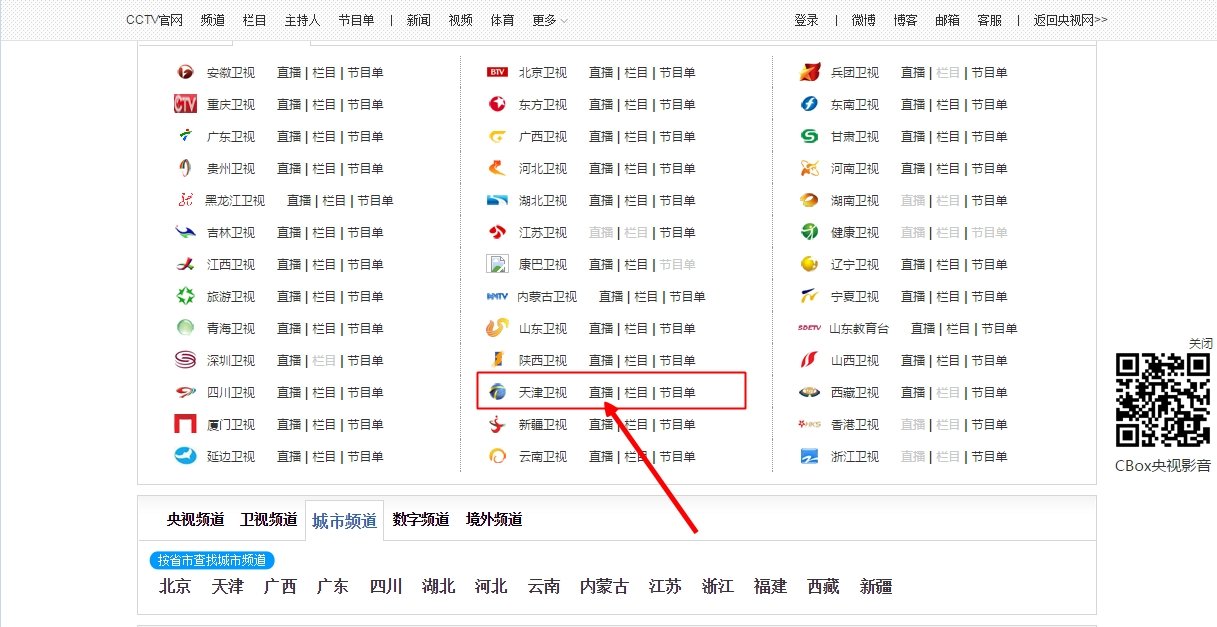Viewport: 1217px width, 627px height.
Task: Select the highlighted 天津卫视 channel icon
Action: (497, 391)
